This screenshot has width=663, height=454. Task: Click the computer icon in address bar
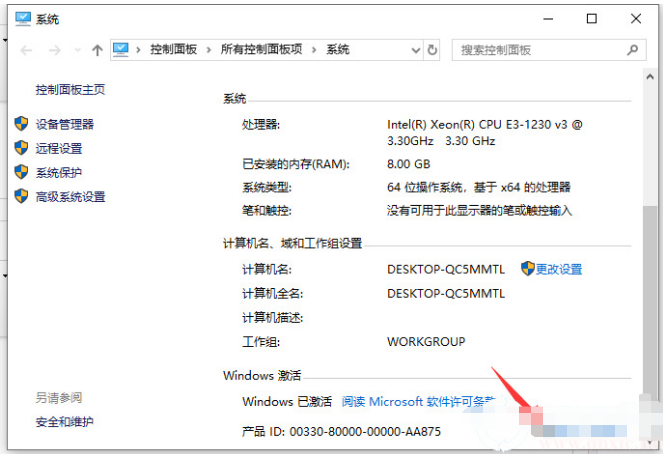click(122, 49)
